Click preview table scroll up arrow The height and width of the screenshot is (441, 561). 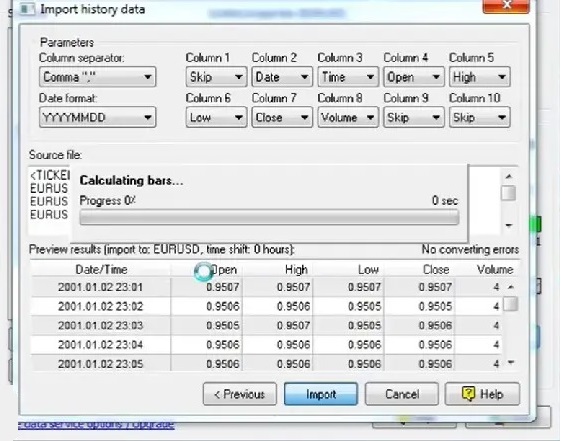(x=511, y=287)
